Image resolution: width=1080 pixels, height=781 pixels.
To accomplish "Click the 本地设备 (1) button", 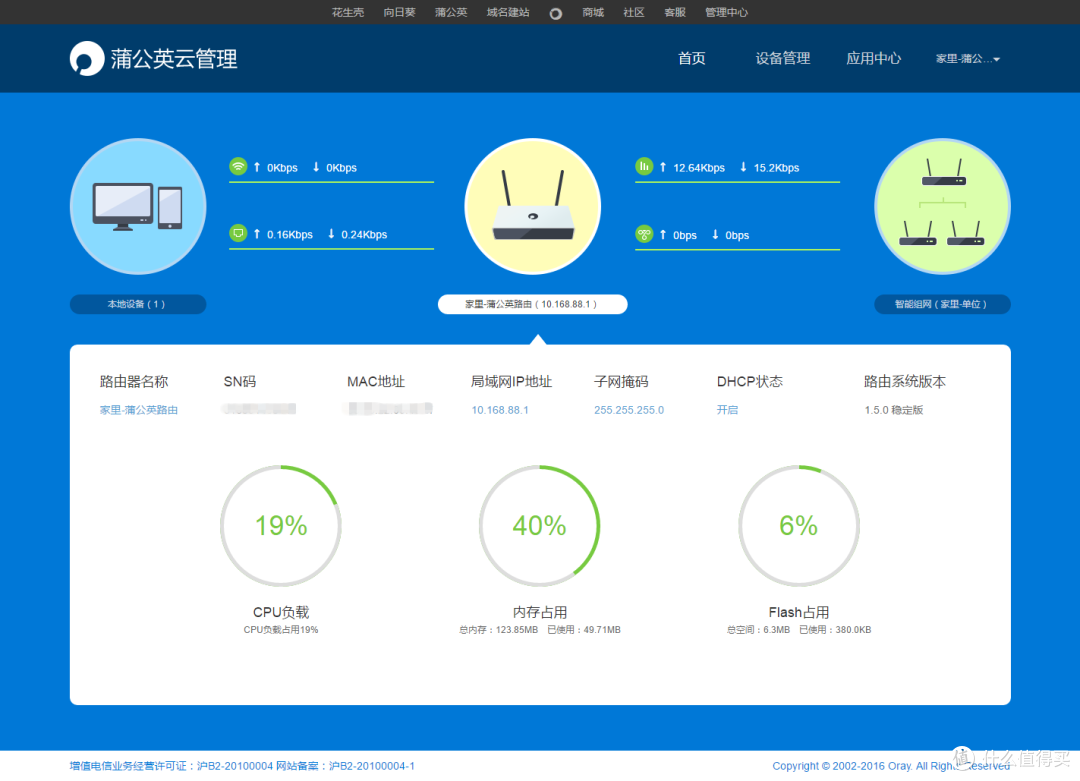I will point(138,304).
